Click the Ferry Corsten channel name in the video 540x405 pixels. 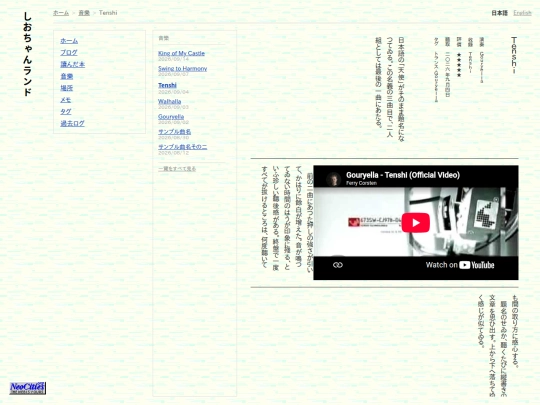tap(361, 183)
